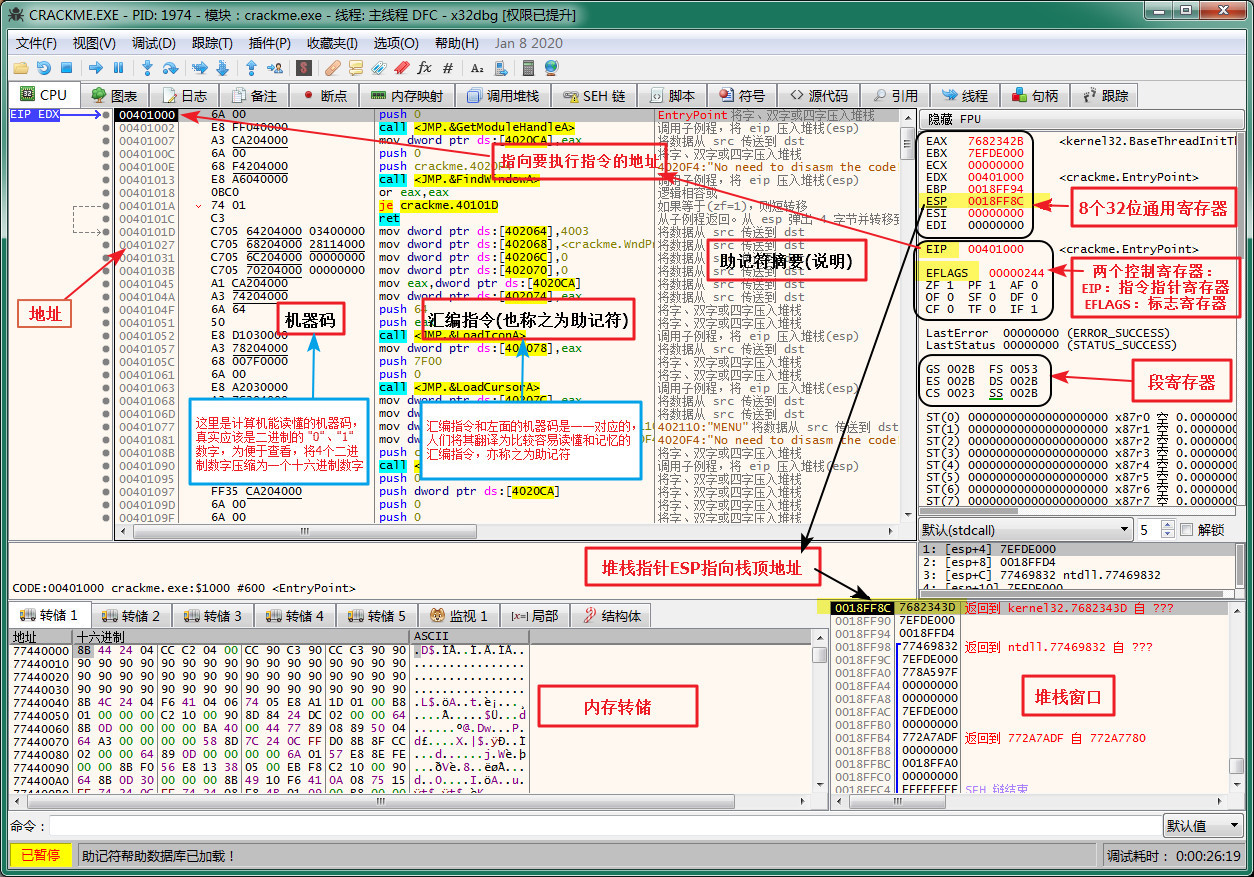
Task: Click the 命令 command input field
Action: click(x=600, y=826)
